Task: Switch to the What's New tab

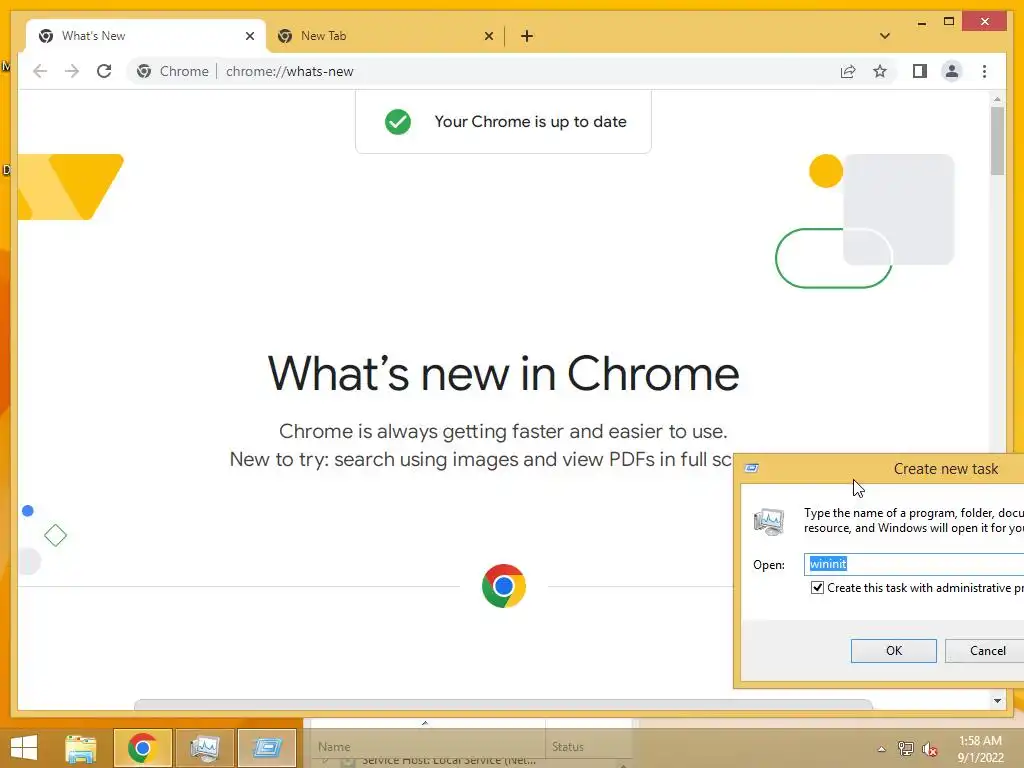Action: [x=146, y=36]
